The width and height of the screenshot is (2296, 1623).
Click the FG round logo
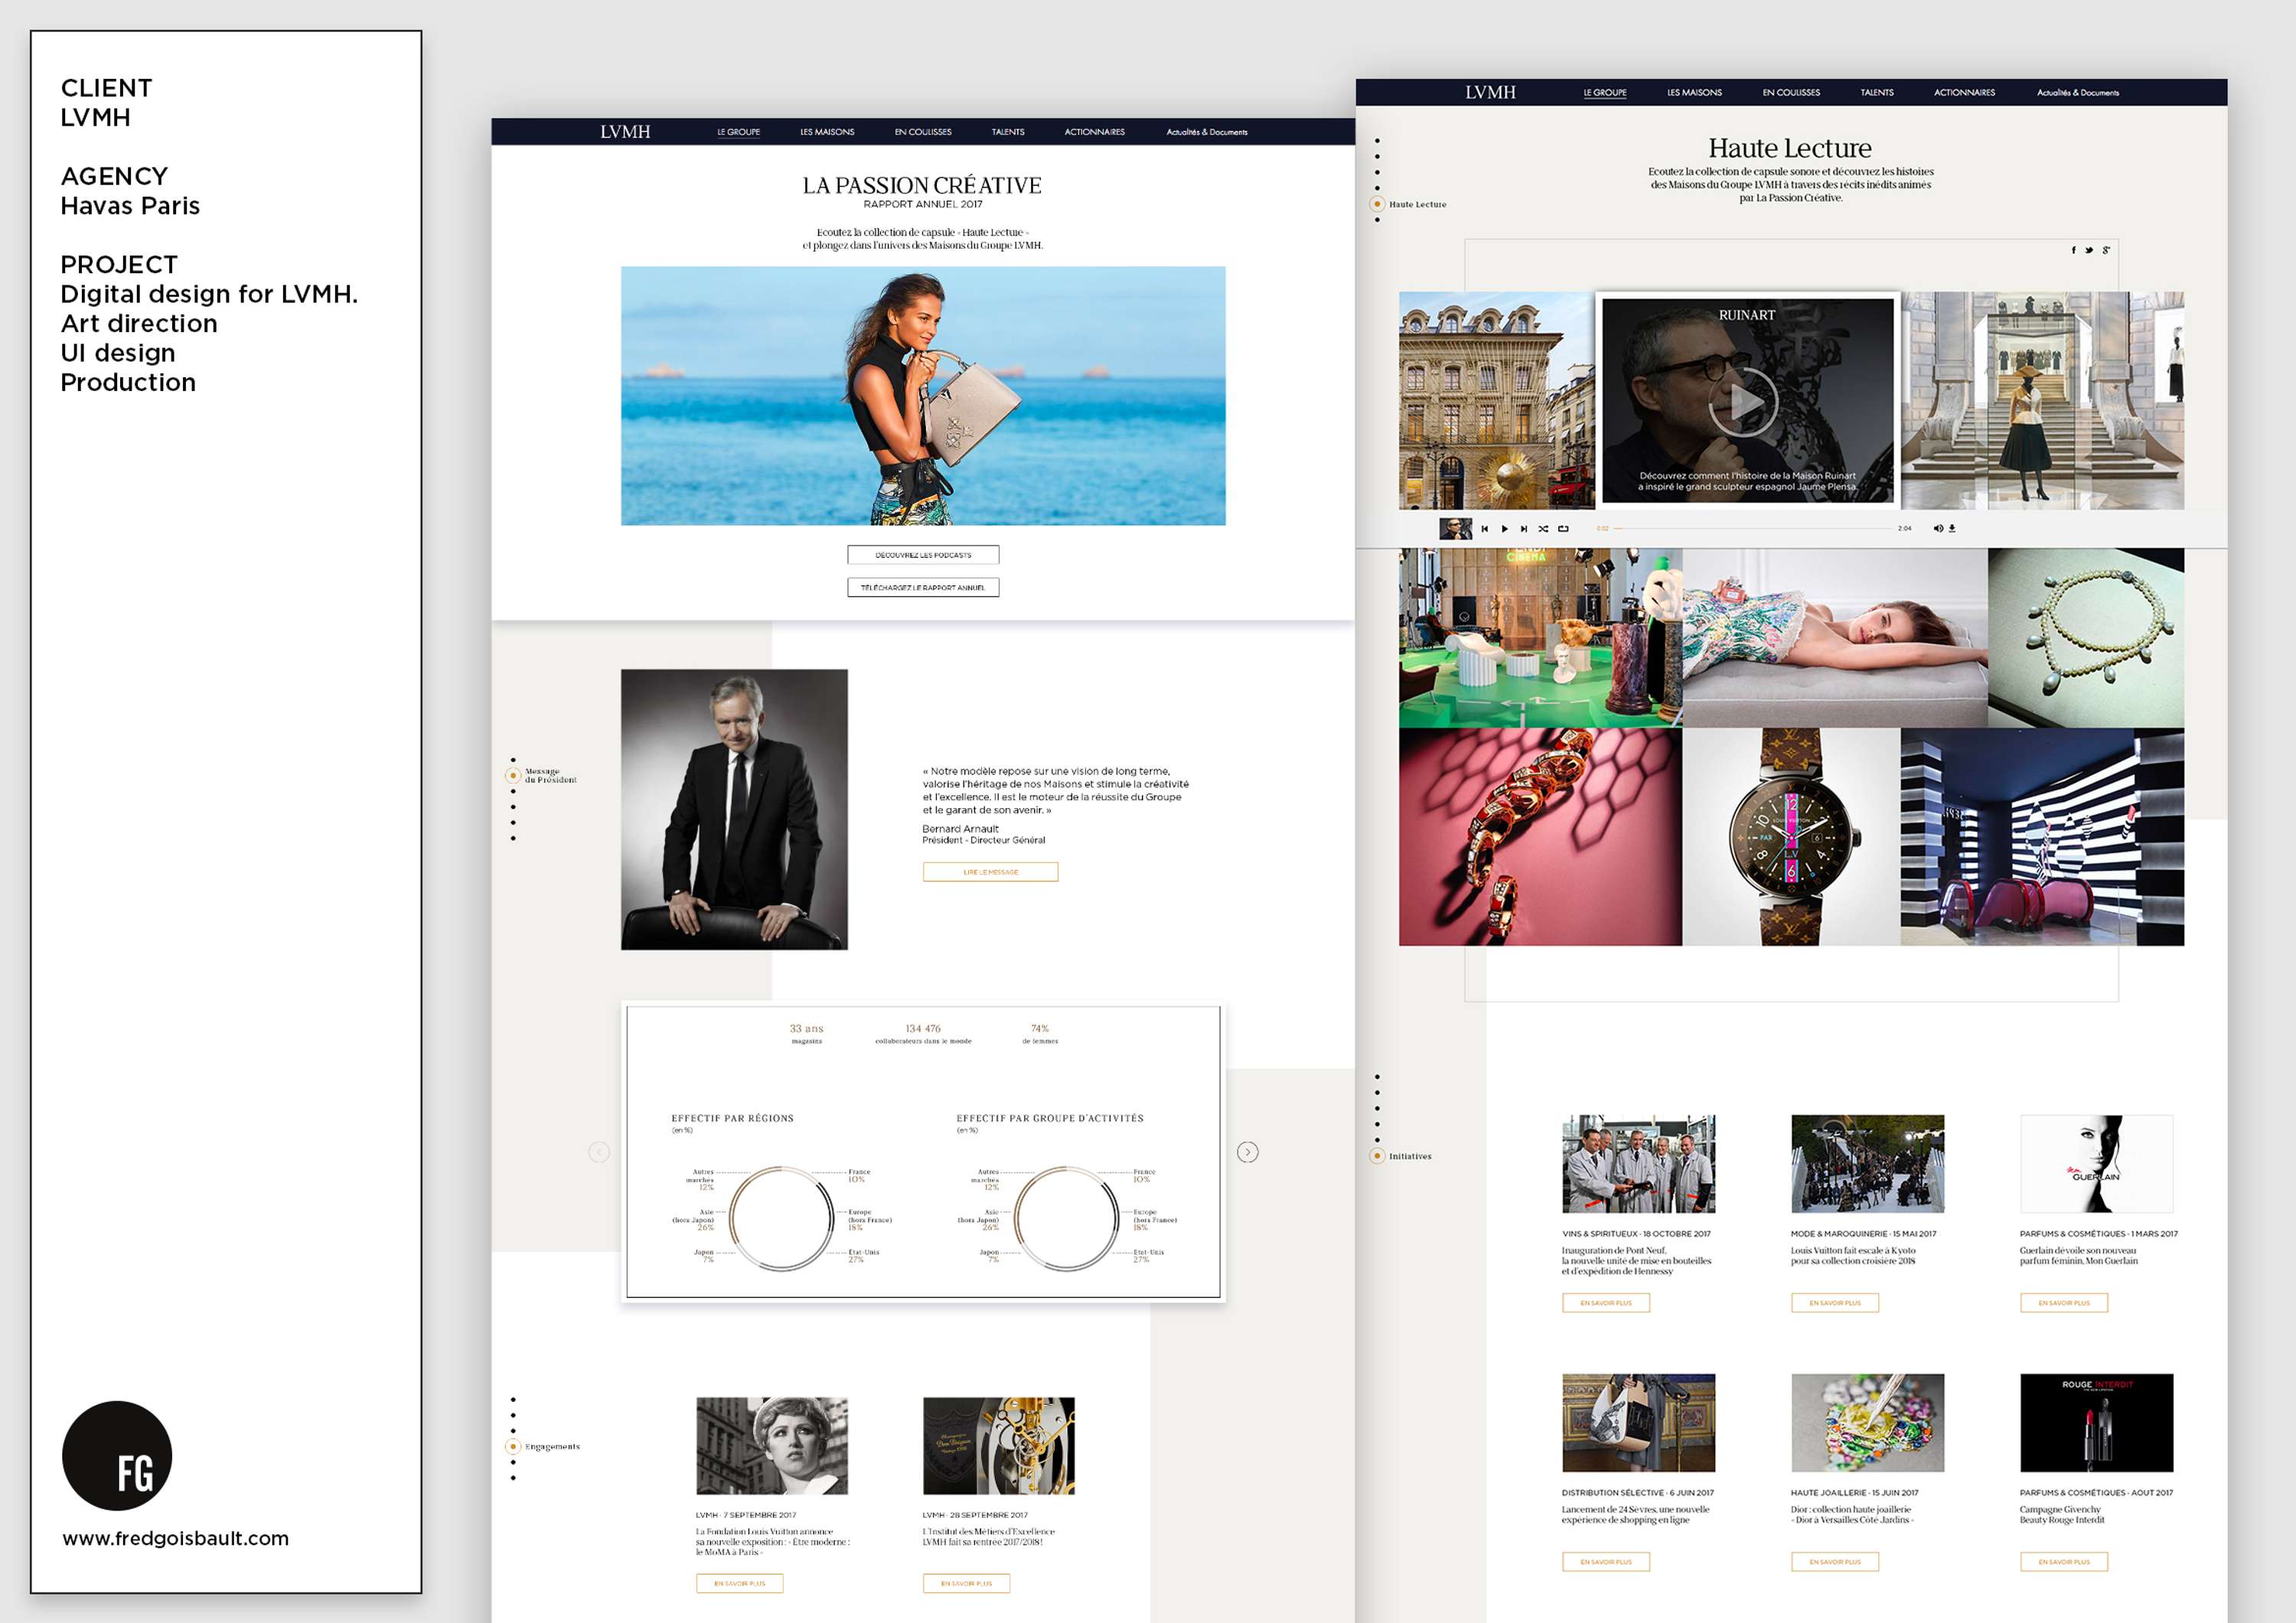click(x=117, y=1455)
